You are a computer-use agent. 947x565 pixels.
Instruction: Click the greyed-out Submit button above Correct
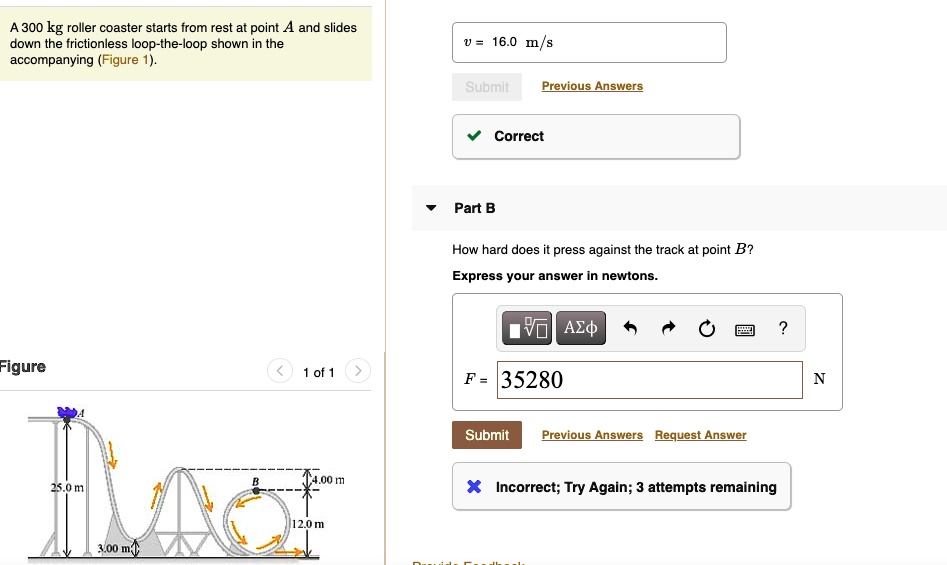click(487, 87)
